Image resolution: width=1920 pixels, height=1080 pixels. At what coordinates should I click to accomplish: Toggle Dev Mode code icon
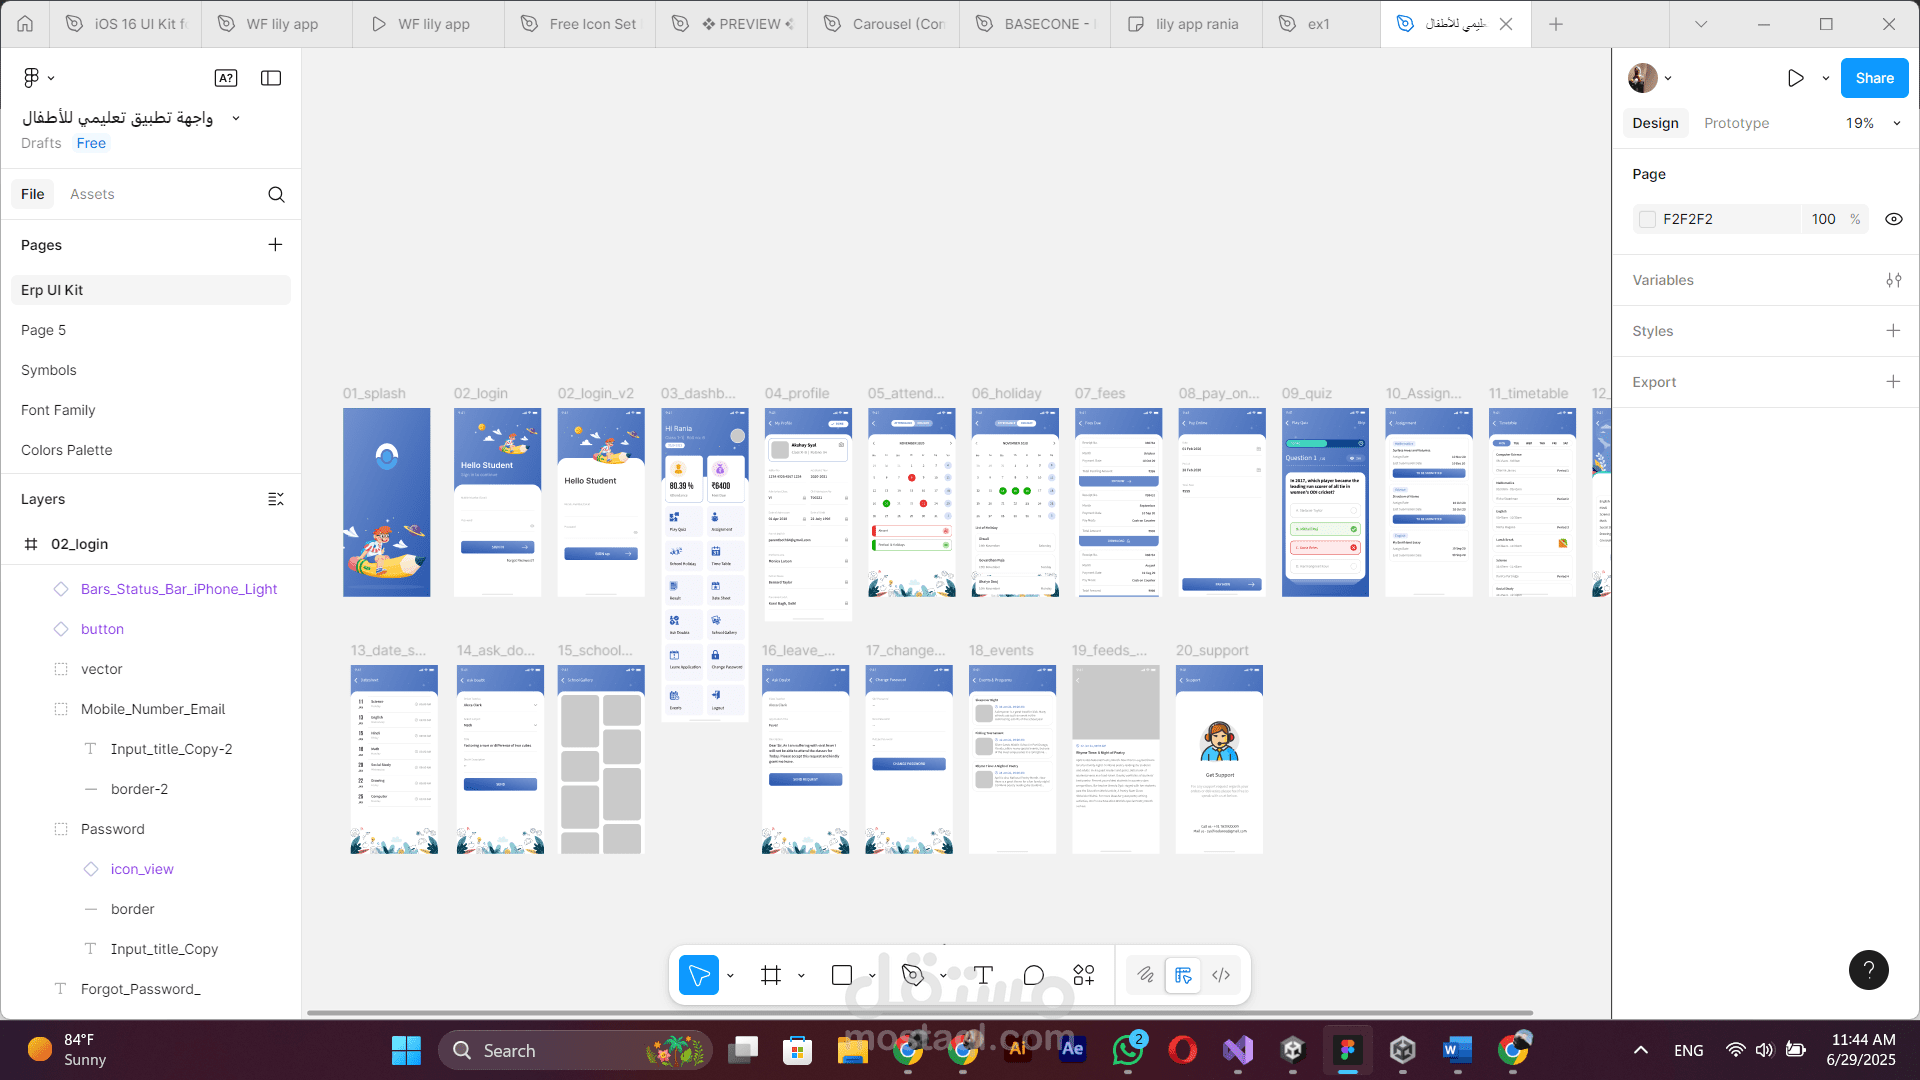1221,975
